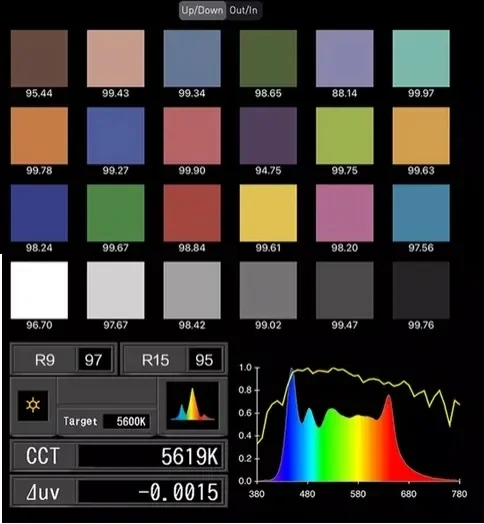This screenshot has height=524, width=484.
Task: Click the Target 5600K value field
Action: click(126, 421)
